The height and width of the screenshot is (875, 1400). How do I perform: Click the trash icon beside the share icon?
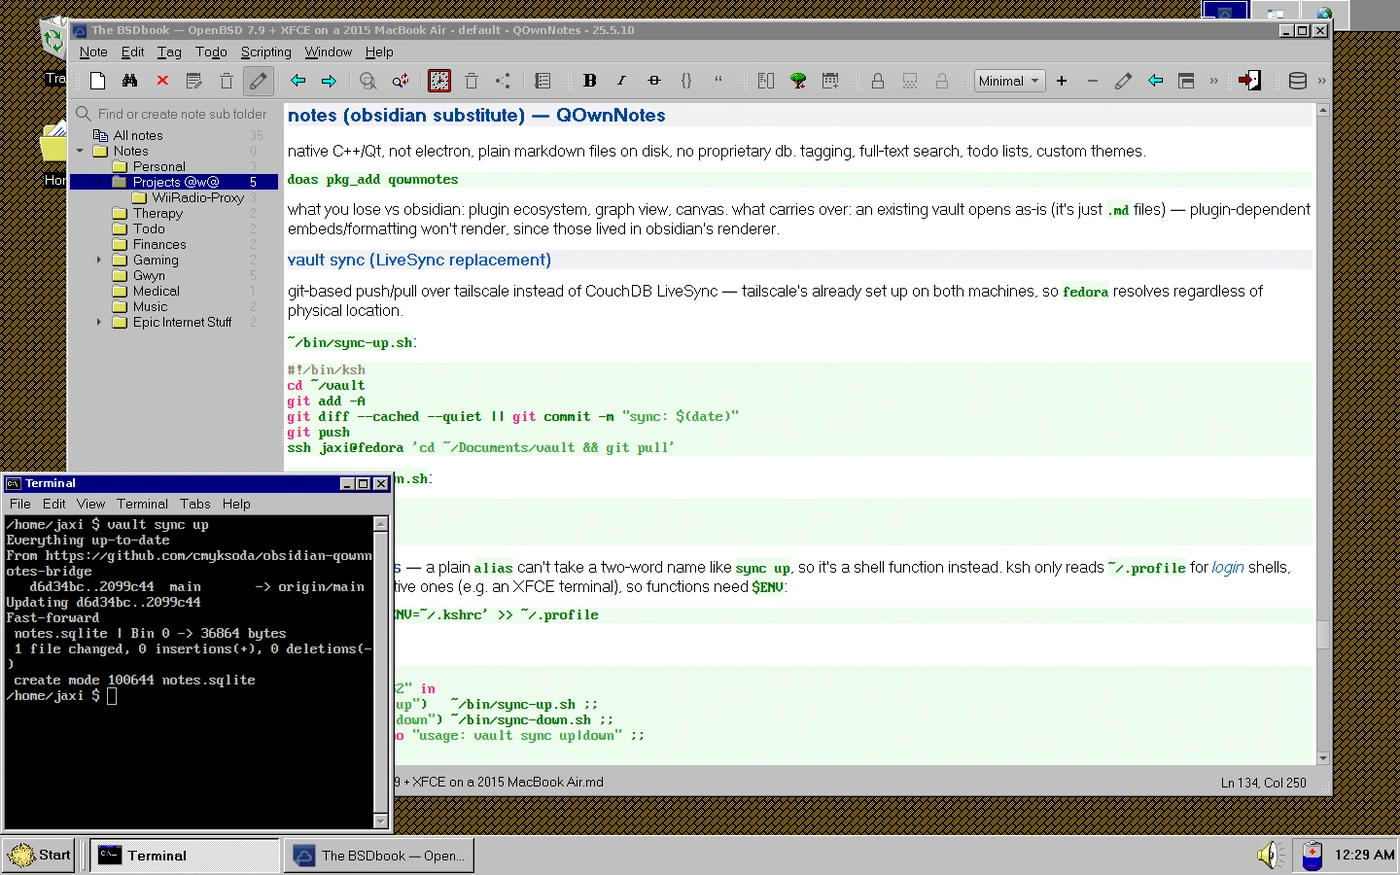click(x=471, y=81)
